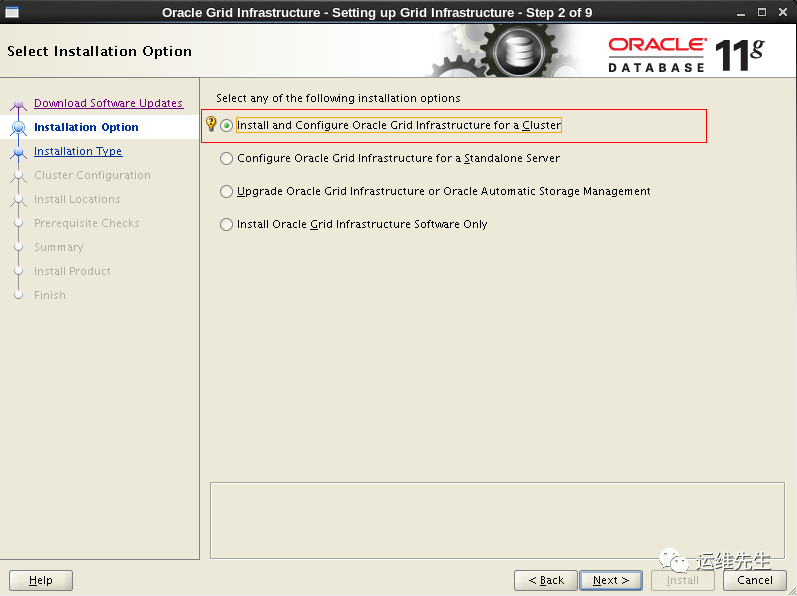The width and height of the screenshot is (797, 596).
Task: Click the Next button
Action: (x=611, y=580)
